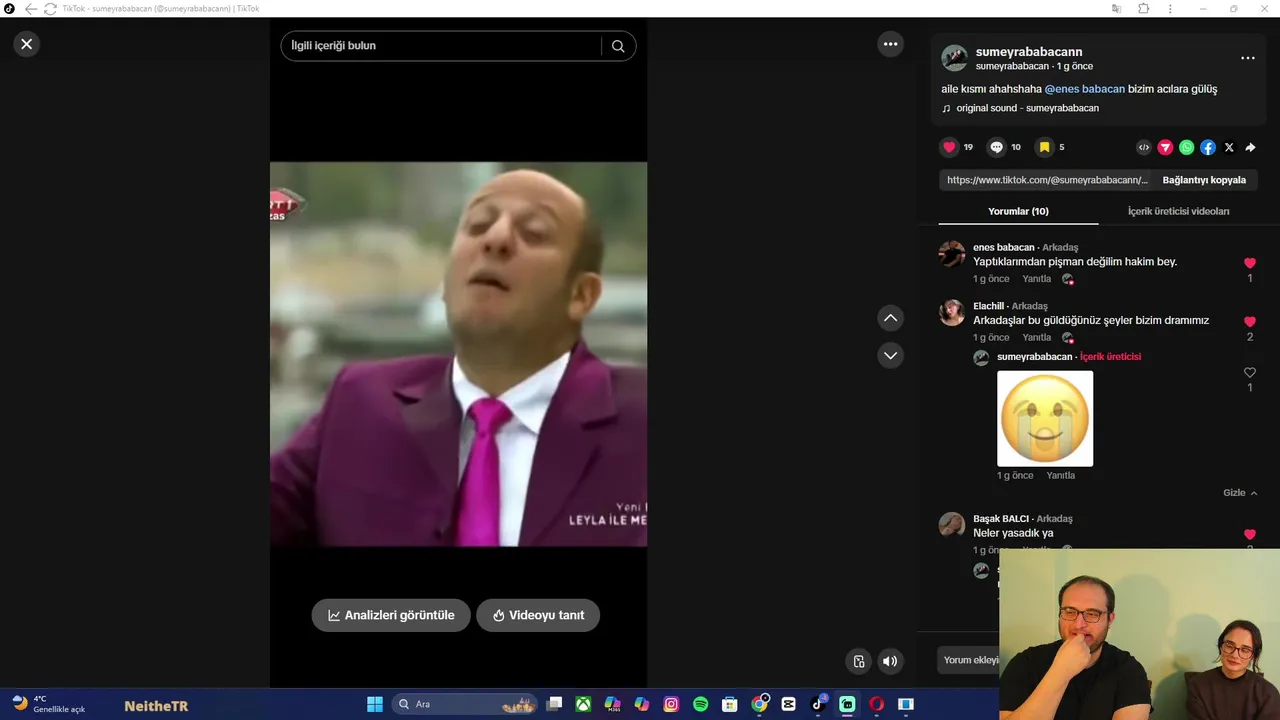Switch to 'Yorumlar (10)' tab

point(1018,211)
